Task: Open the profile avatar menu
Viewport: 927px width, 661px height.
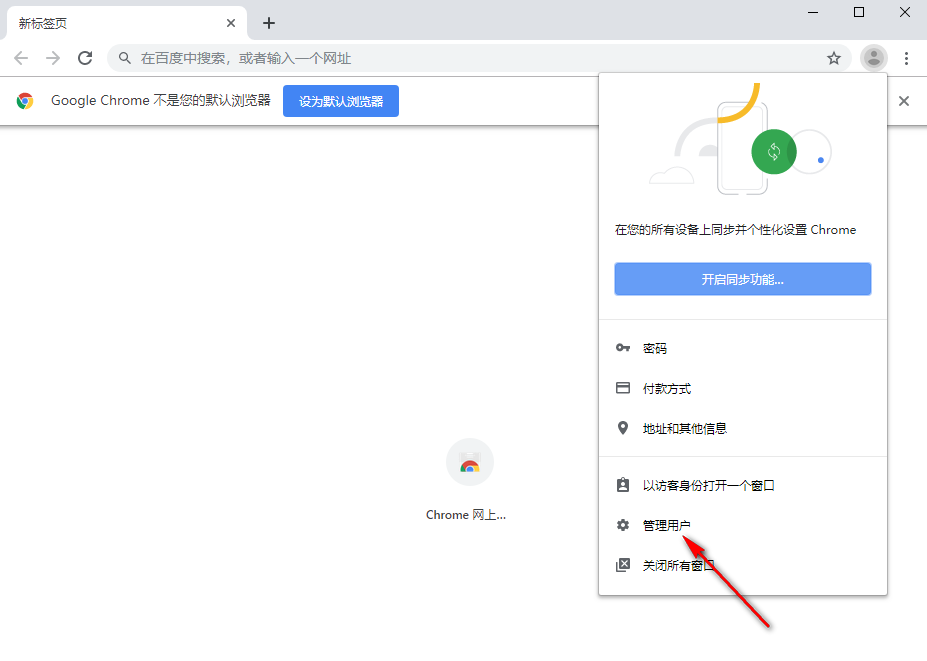Action: click(x=873, y=58)
